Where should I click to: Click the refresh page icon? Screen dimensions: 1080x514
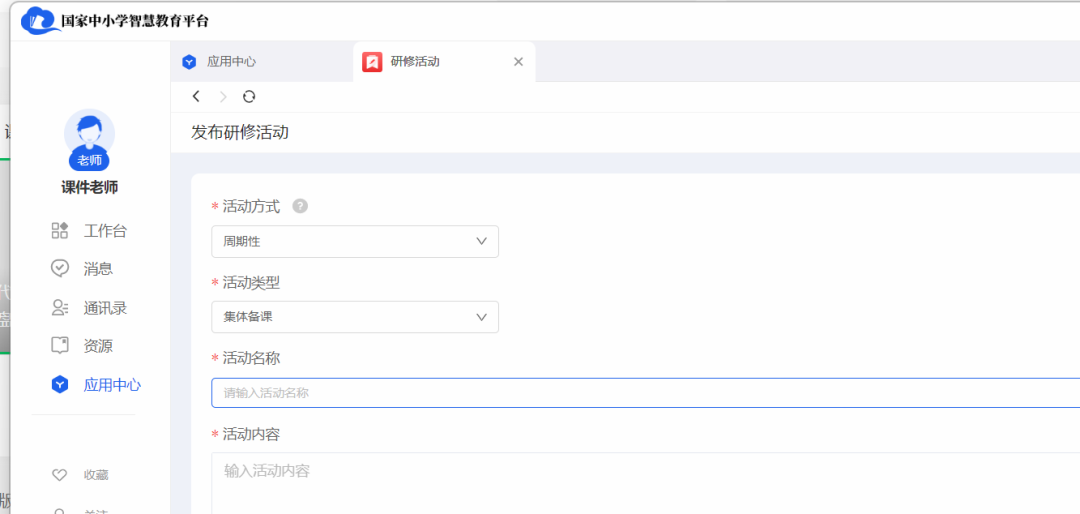click(249, 96)
